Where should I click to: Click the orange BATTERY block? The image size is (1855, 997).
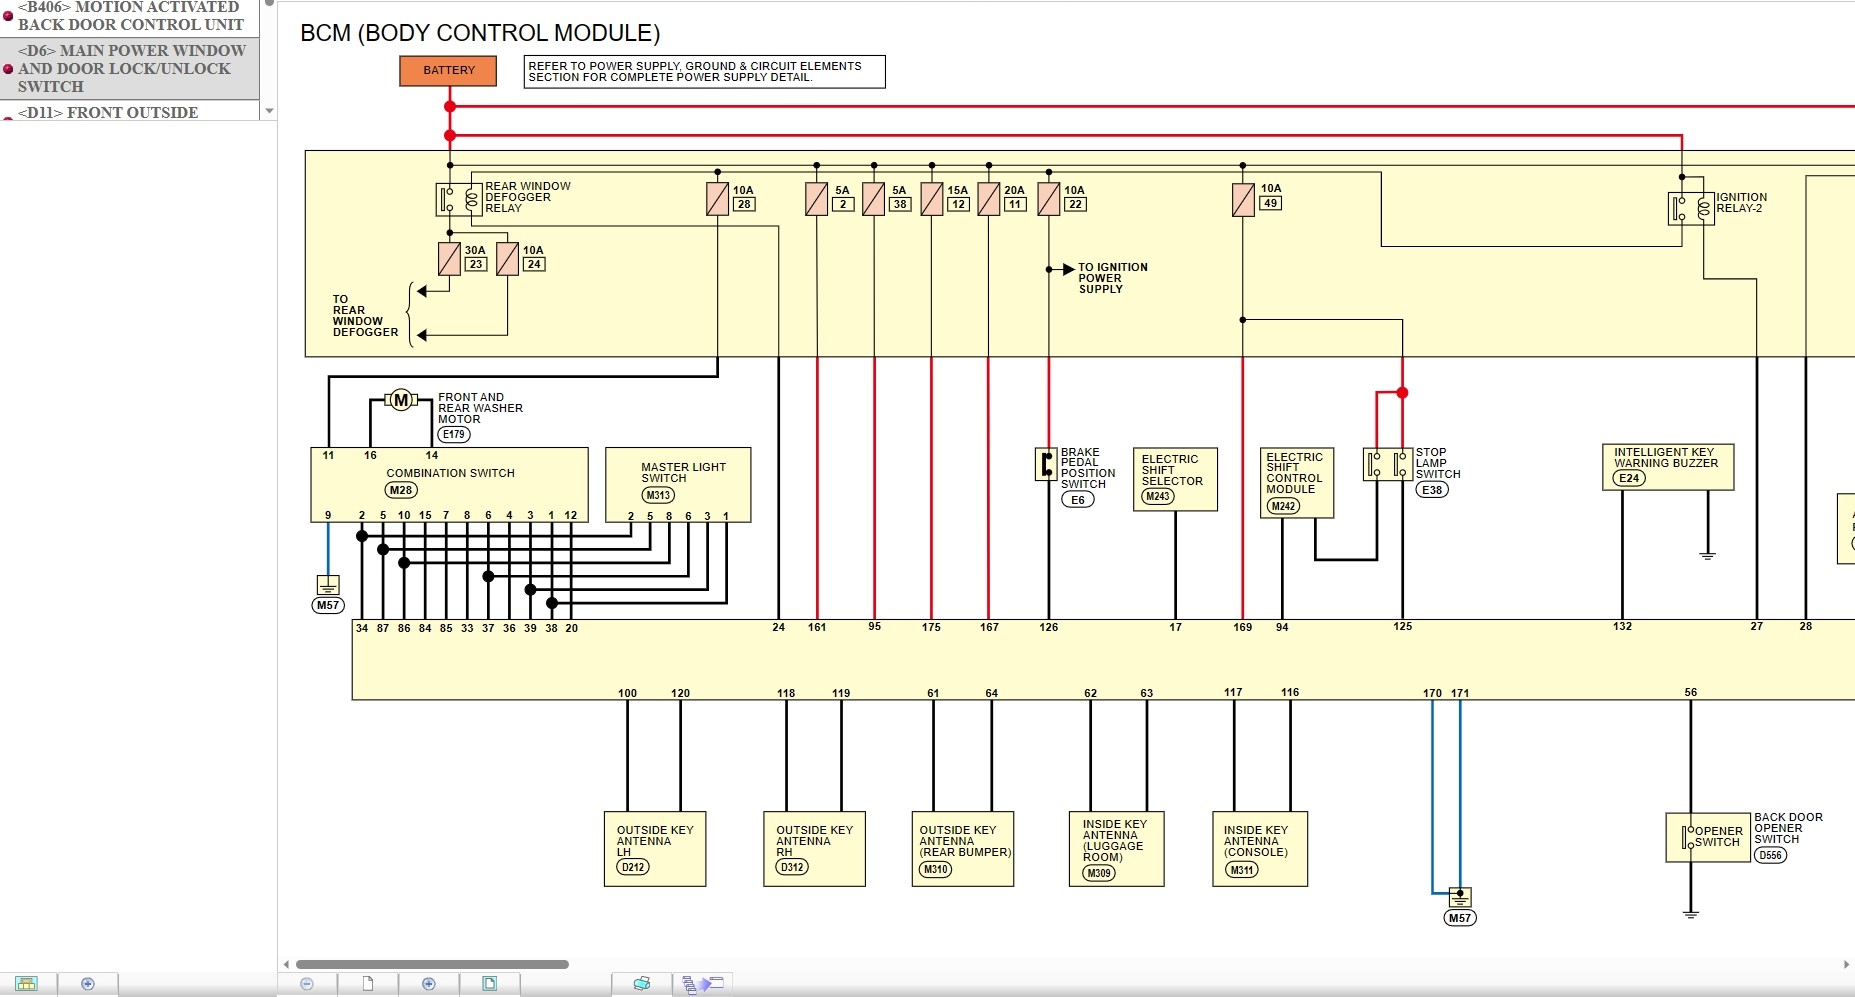click(447, 70)
